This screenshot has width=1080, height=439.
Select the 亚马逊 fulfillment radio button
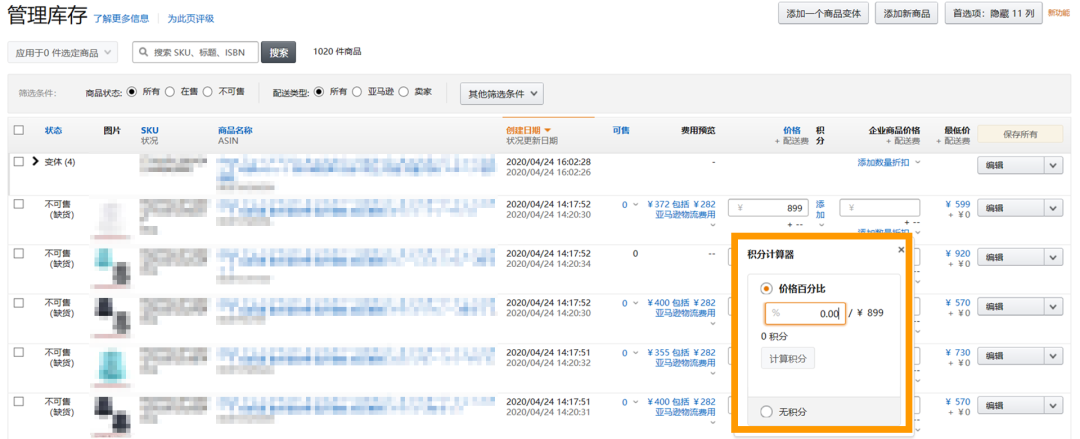click(x=356, y=93)
